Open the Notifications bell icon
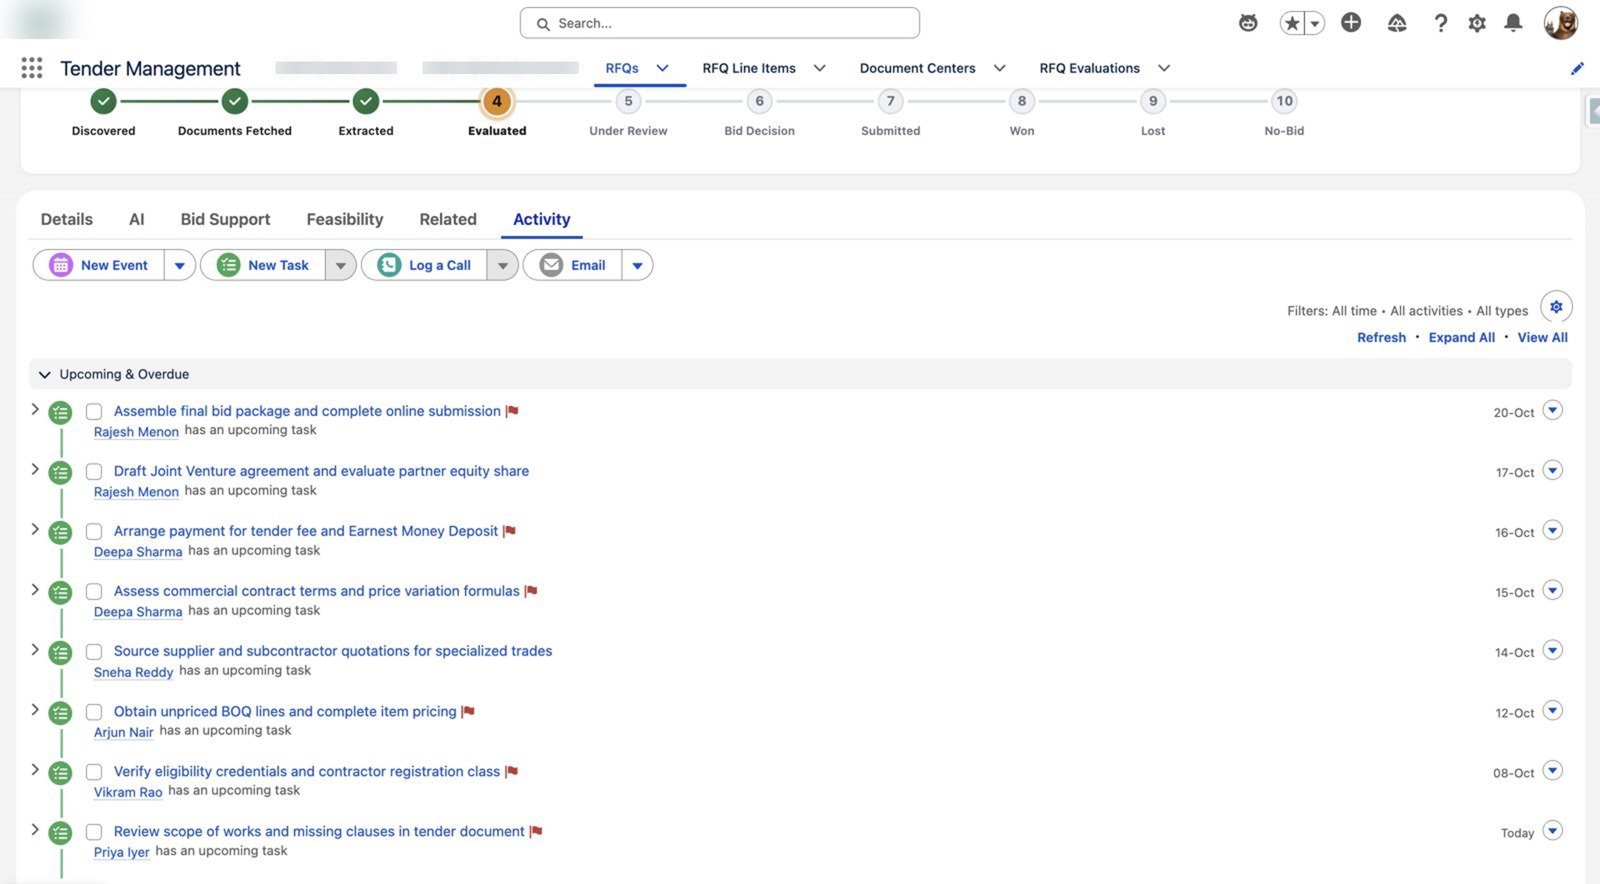This screenshot has width=1600, height=884. tap(1514, 23)
